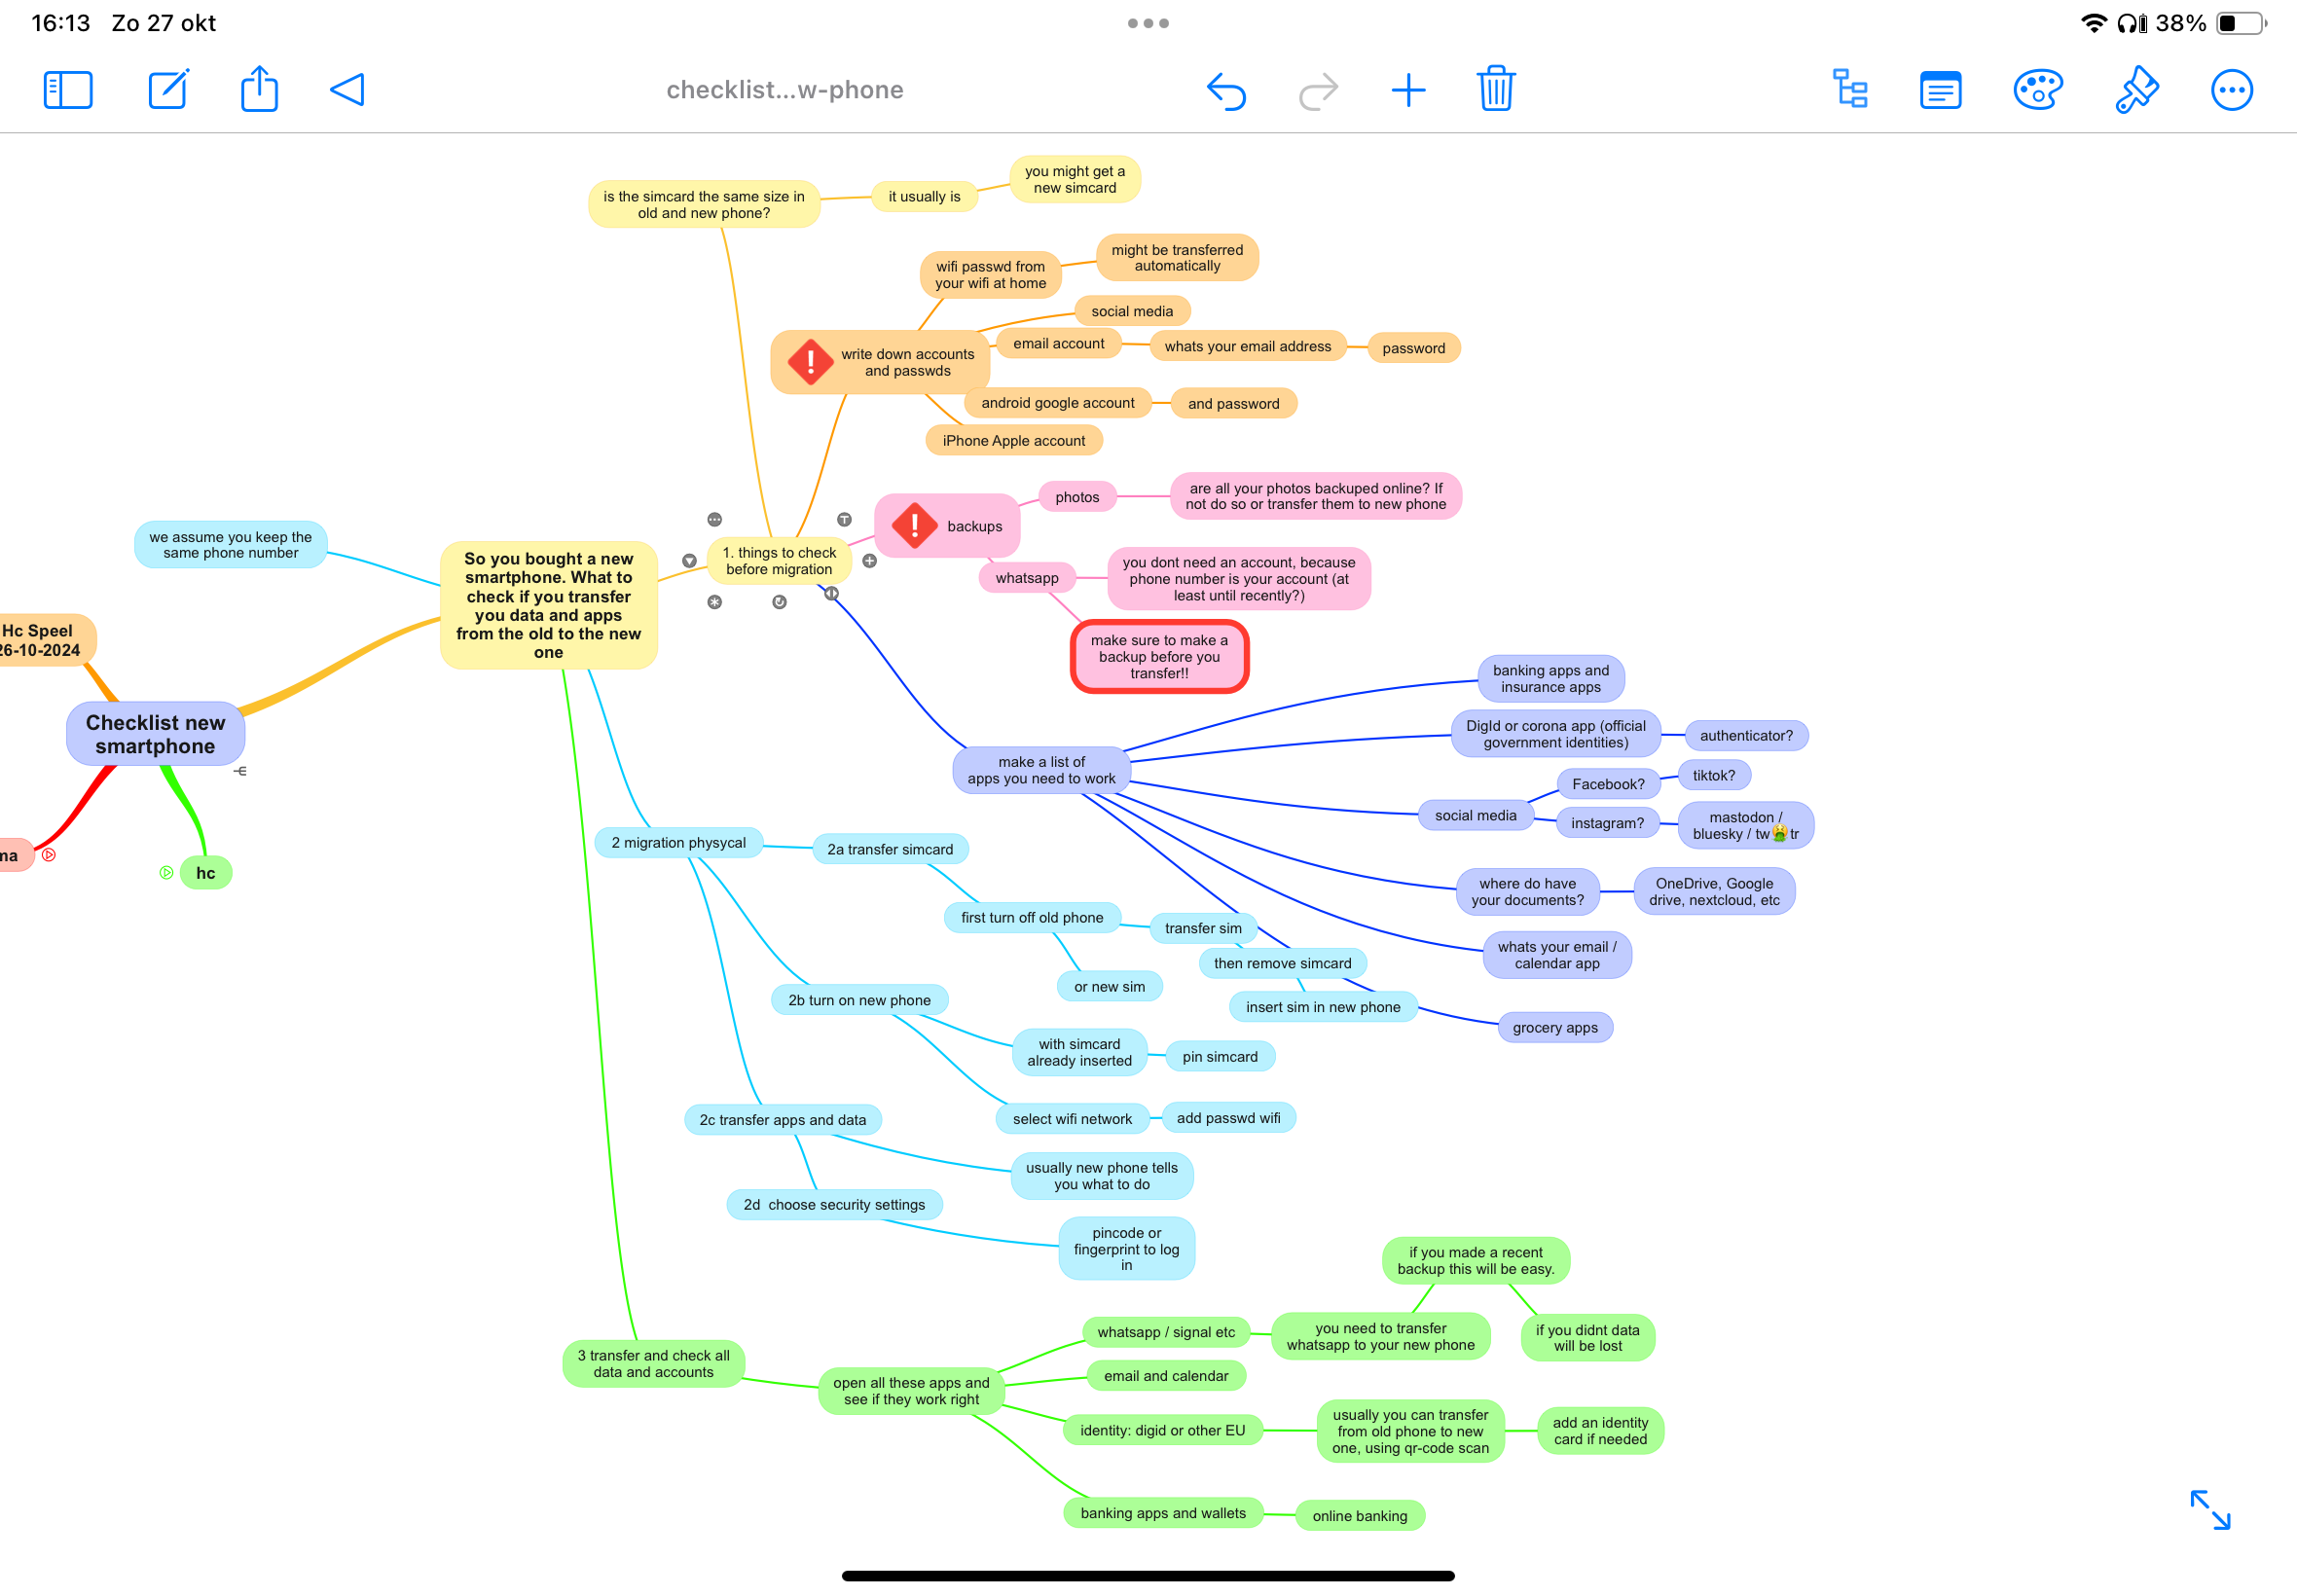Expand the red arrow on cut-off node
This screenshot has height=1596, width=2297.
click(x=48, y=855)
